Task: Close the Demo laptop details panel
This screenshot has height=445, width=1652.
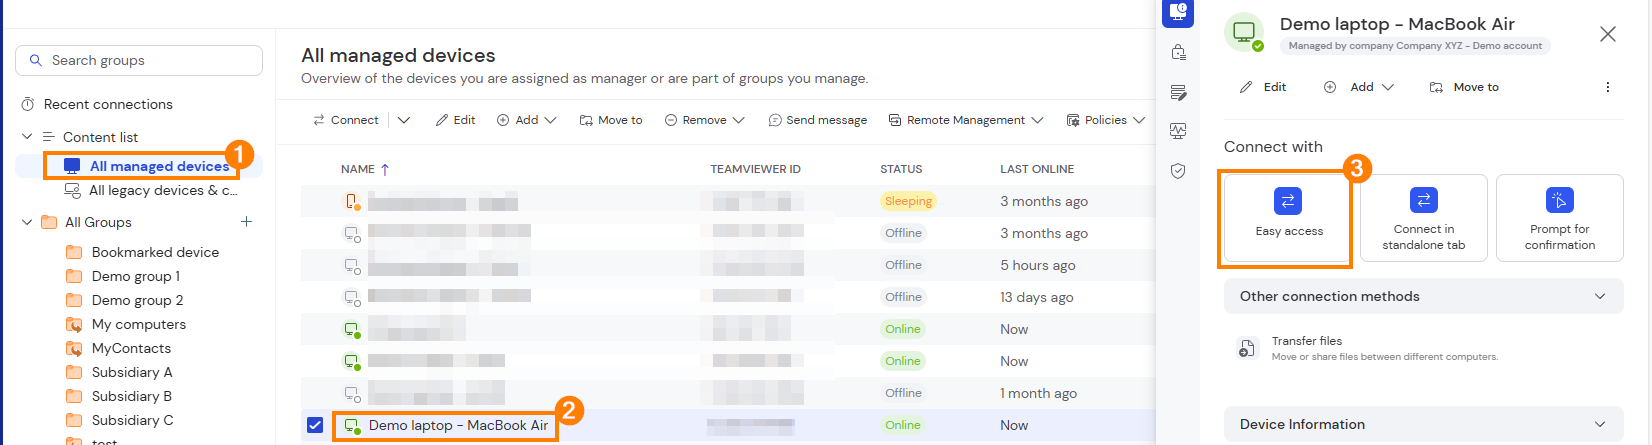Action: coord(1608,34)
